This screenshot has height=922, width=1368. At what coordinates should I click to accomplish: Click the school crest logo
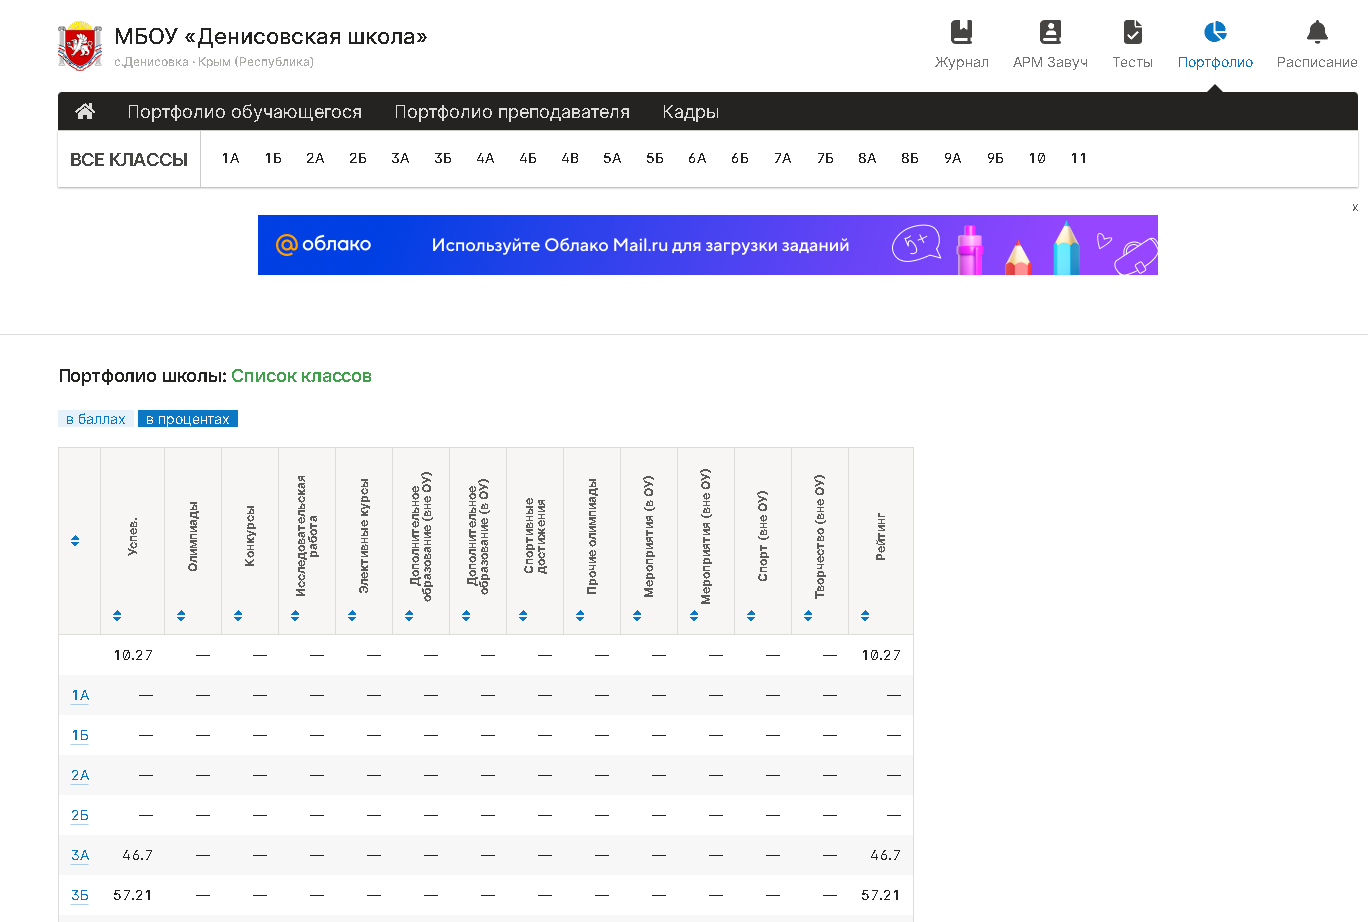(80, 46)
